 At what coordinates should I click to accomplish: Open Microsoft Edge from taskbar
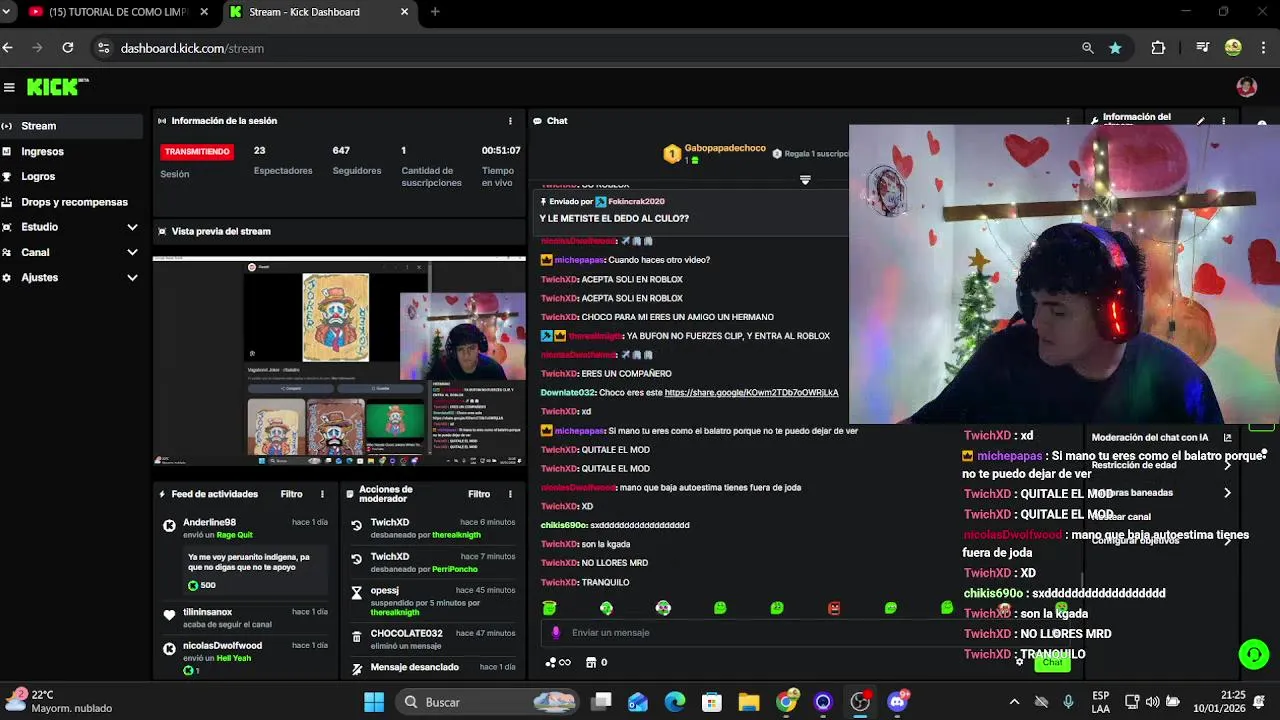[x=675, y=702]
